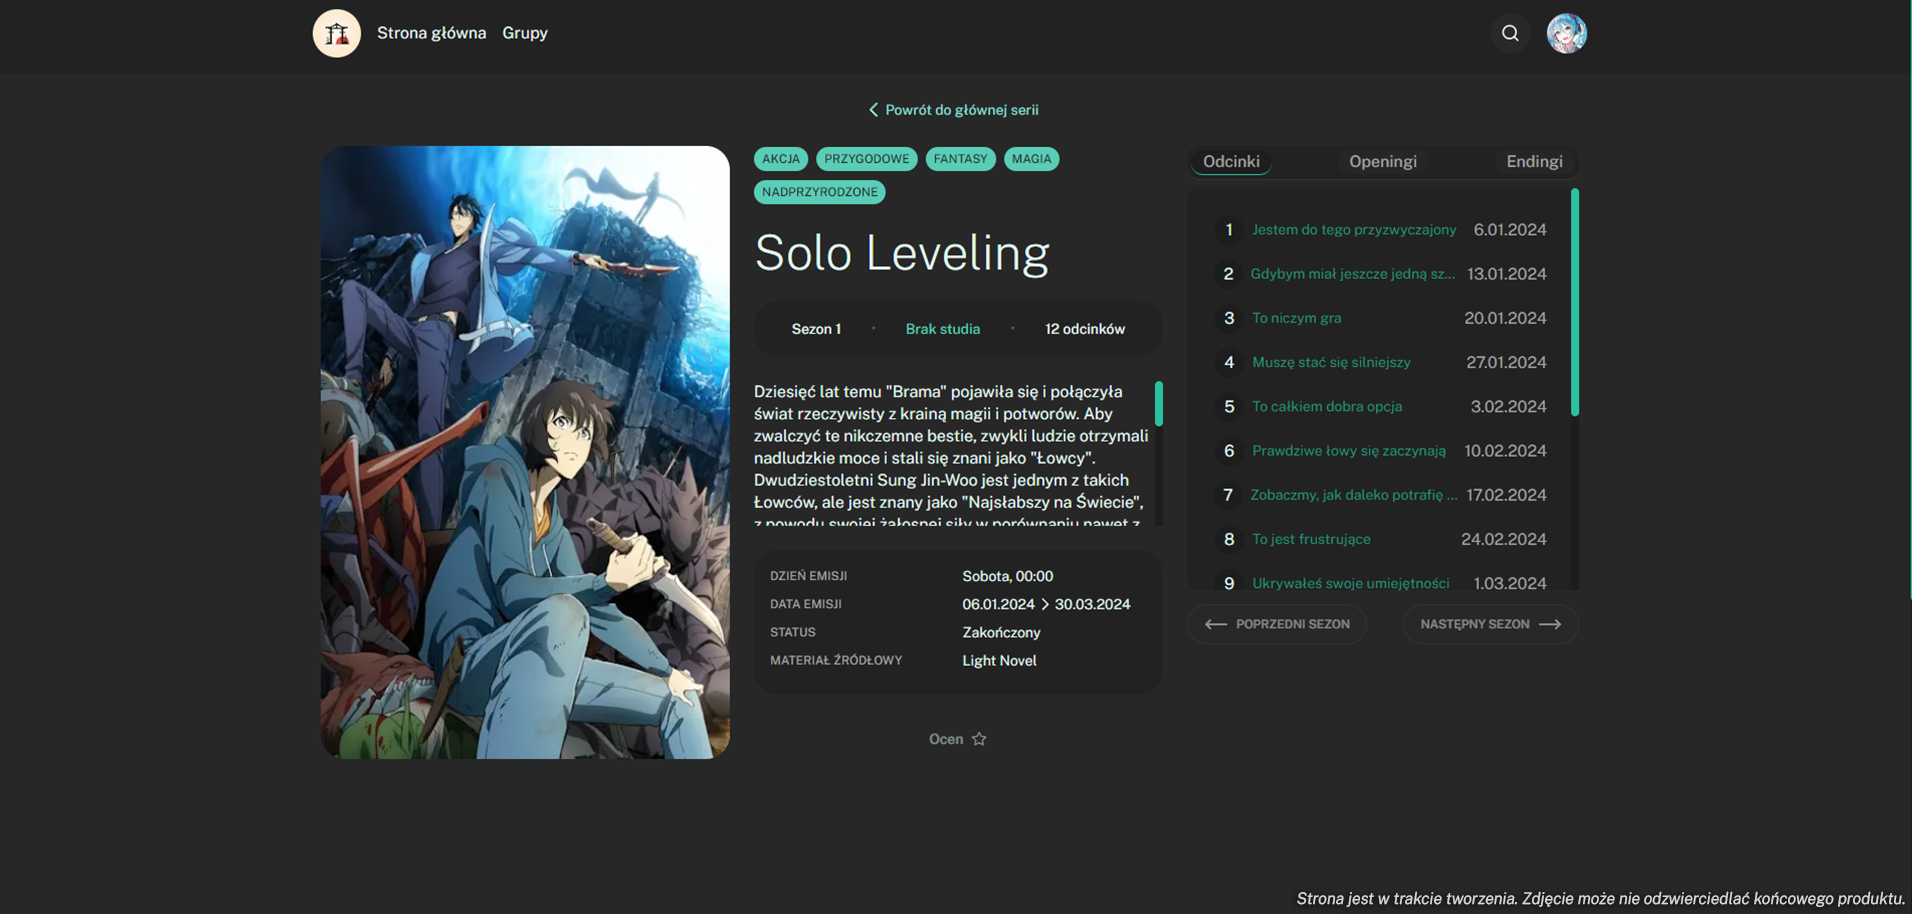Switch to the Openingi tab
This screenshot has height=914, width=1912.
click(x=1382, y=161)
